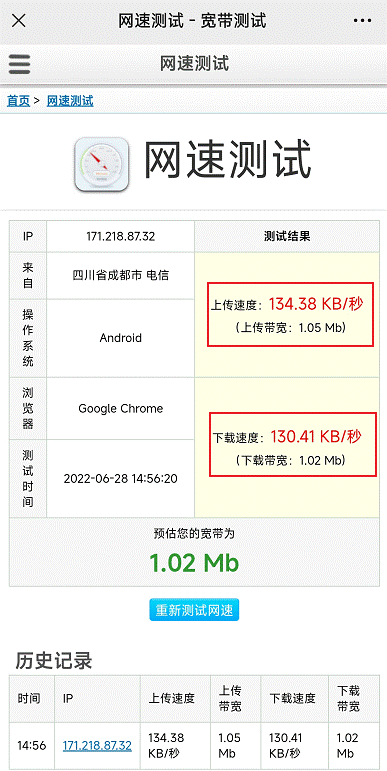The height and width of the screenshot is (771, 387).
Task: Click the 下载速度 column header in history
Action: pyautogui.click(x=292, y=698)
